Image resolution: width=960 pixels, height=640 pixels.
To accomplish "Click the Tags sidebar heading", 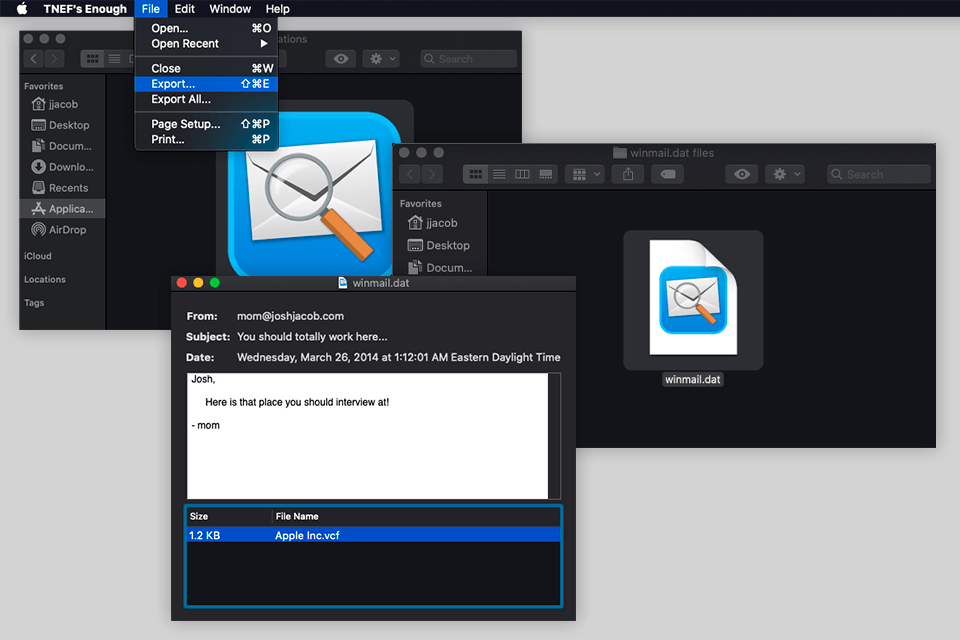I will click(34, 303).
